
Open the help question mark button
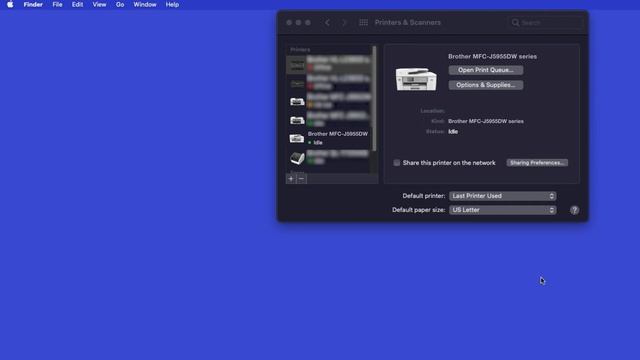coord(574,210)
